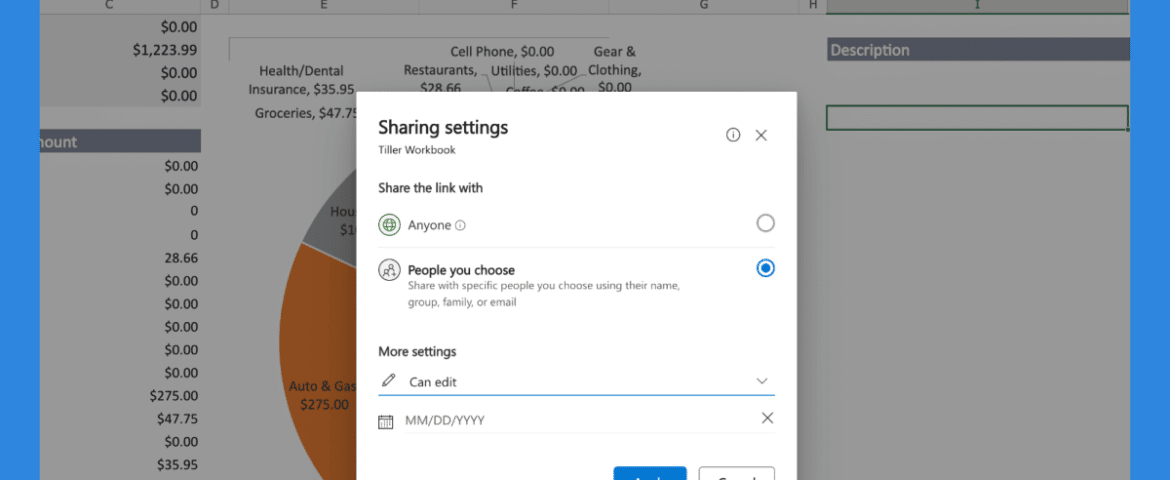Select the People you choose radio button
The image size is (1170, 480).
coord(766,268)
